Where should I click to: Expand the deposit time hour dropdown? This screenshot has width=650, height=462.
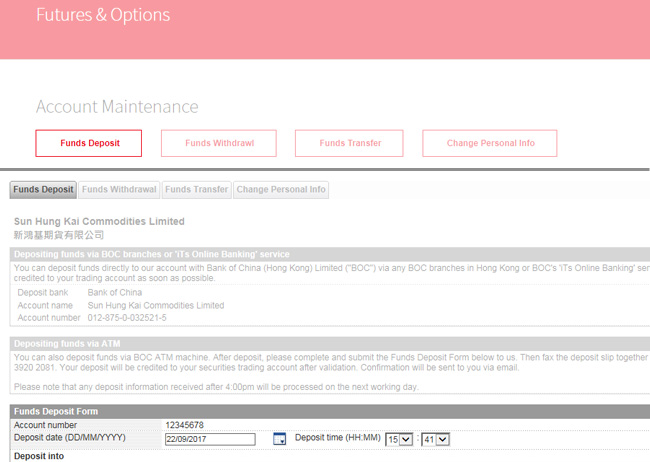click(399, 439)
